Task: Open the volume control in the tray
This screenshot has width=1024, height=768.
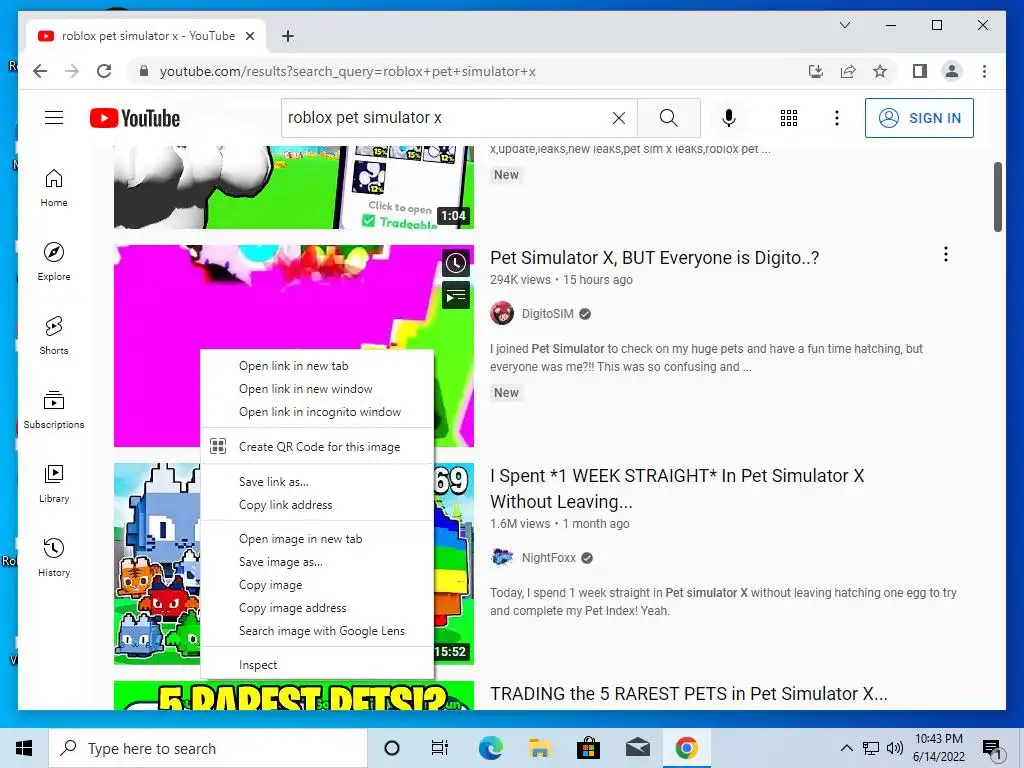Action: (895, 748)
